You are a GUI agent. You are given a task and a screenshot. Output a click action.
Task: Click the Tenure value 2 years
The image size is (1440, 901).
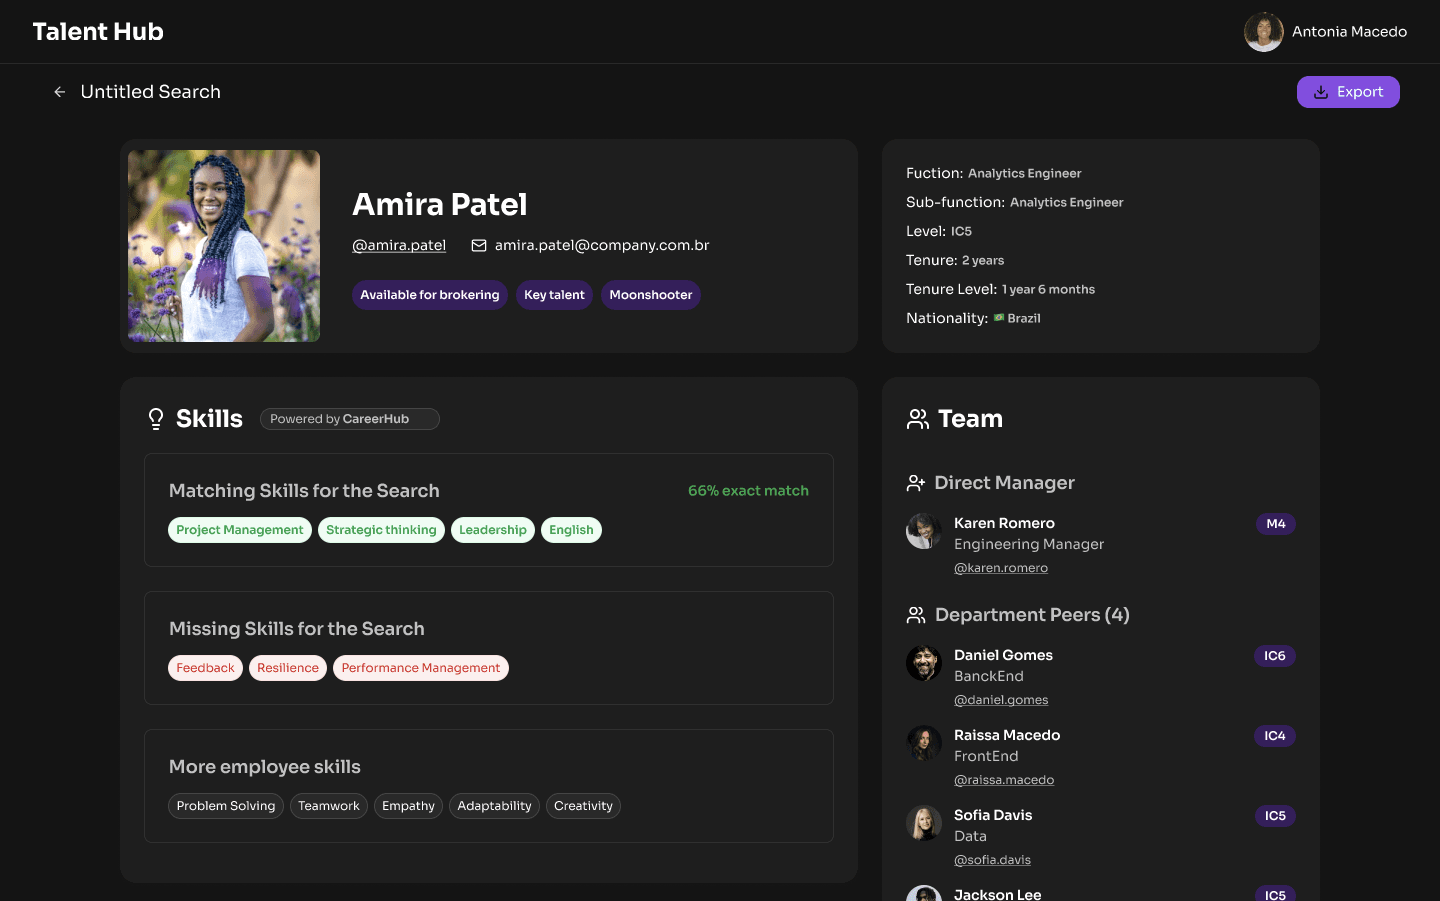(983, 261)
